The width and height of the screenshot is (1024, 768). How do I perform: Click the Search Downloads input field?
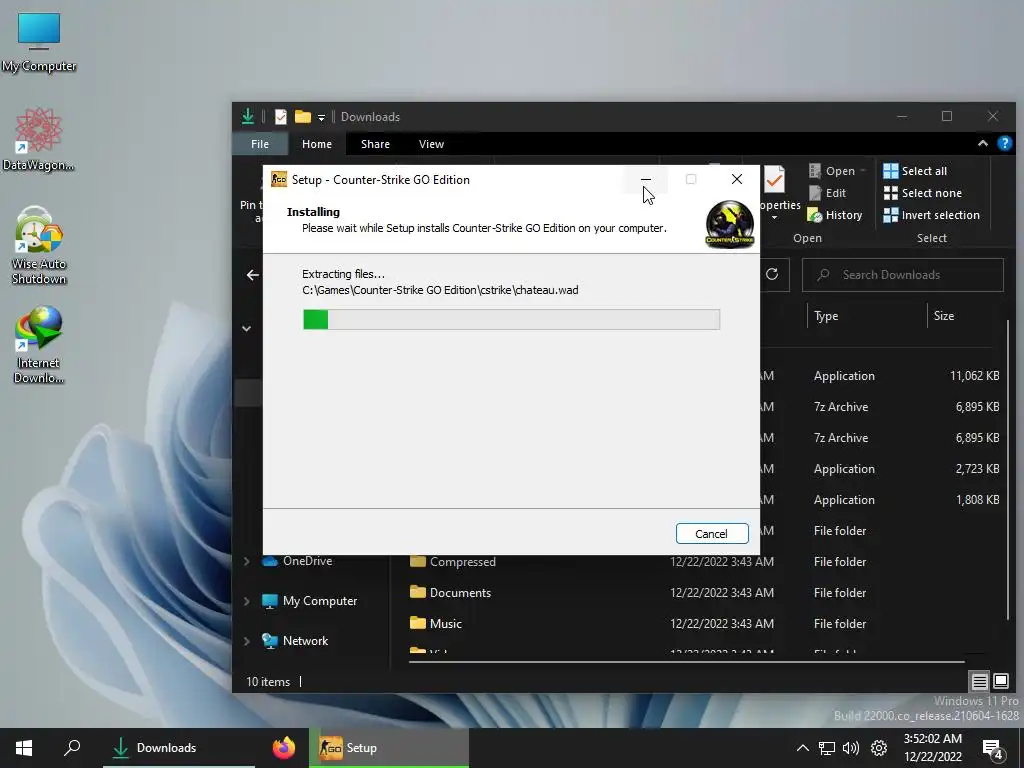[903, 275]
